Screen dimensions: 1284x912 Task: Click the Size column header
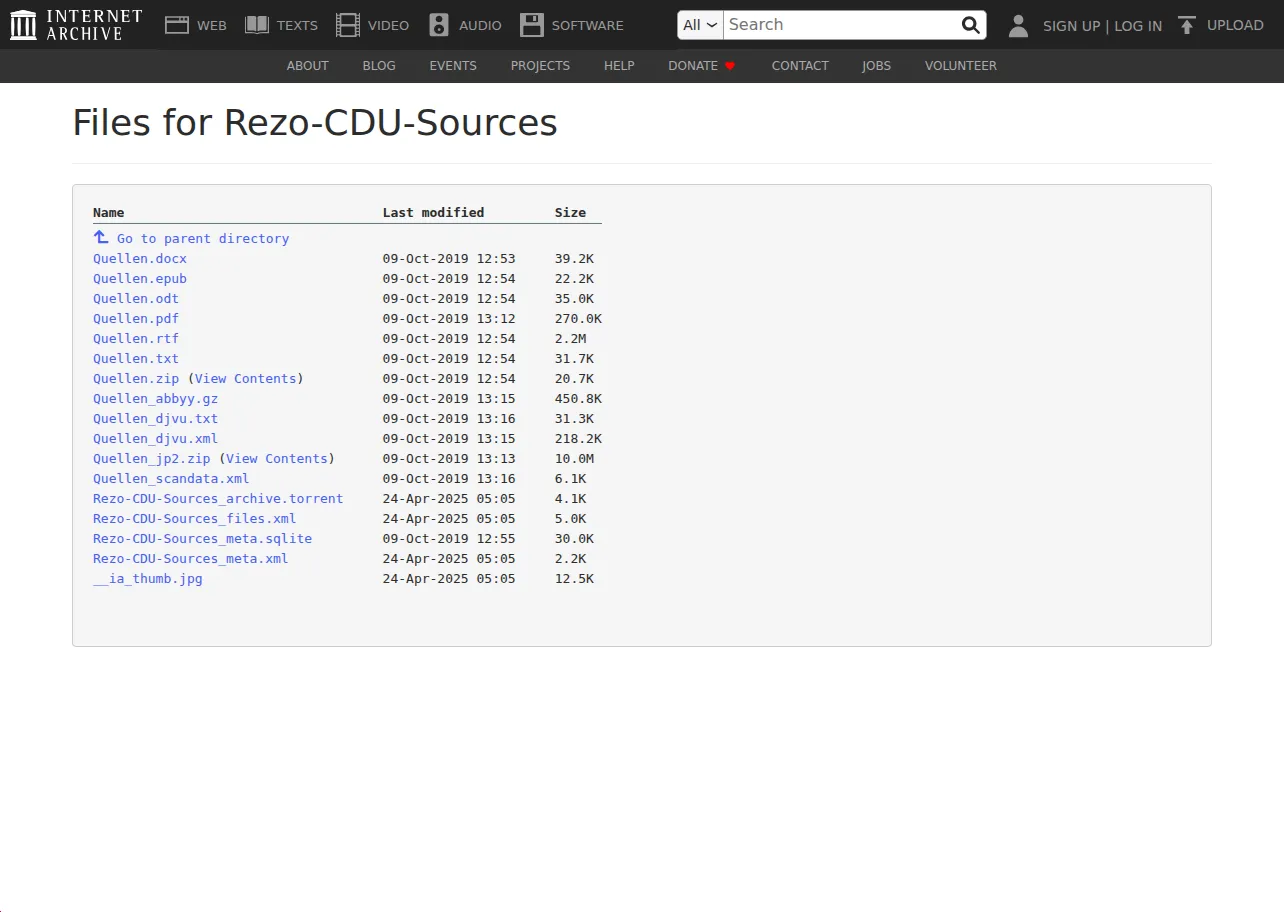pos(571,213)
